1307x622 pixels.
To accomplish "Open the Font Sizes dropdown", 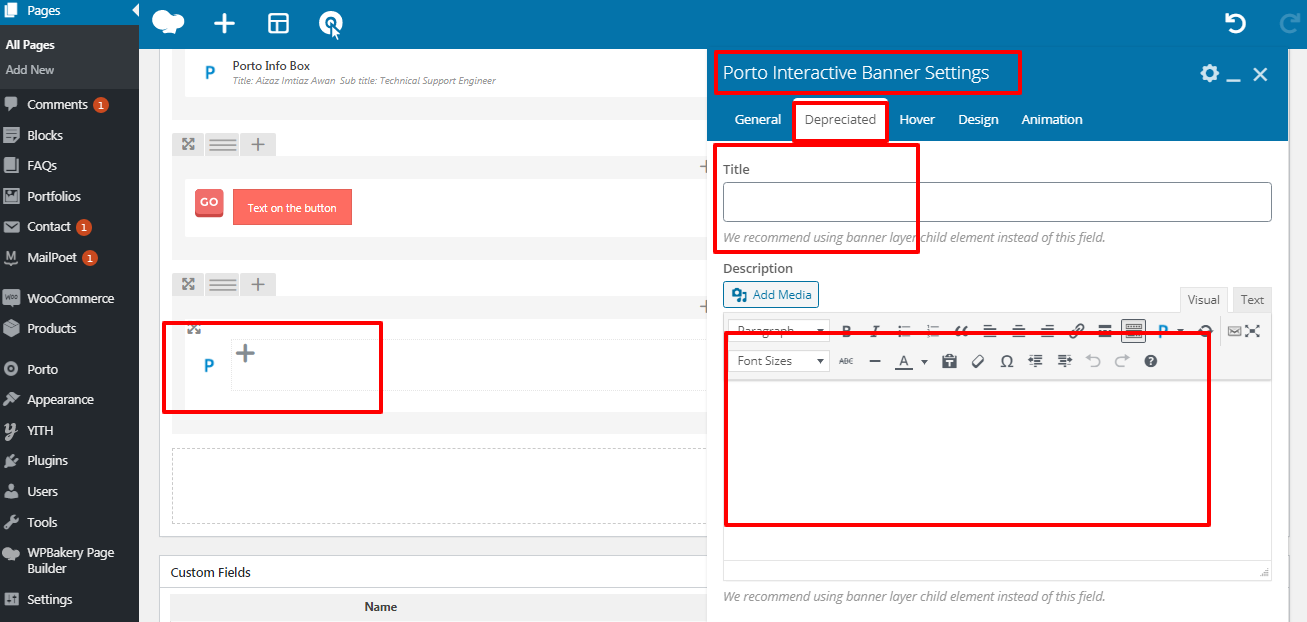I will tap(779, 361).
